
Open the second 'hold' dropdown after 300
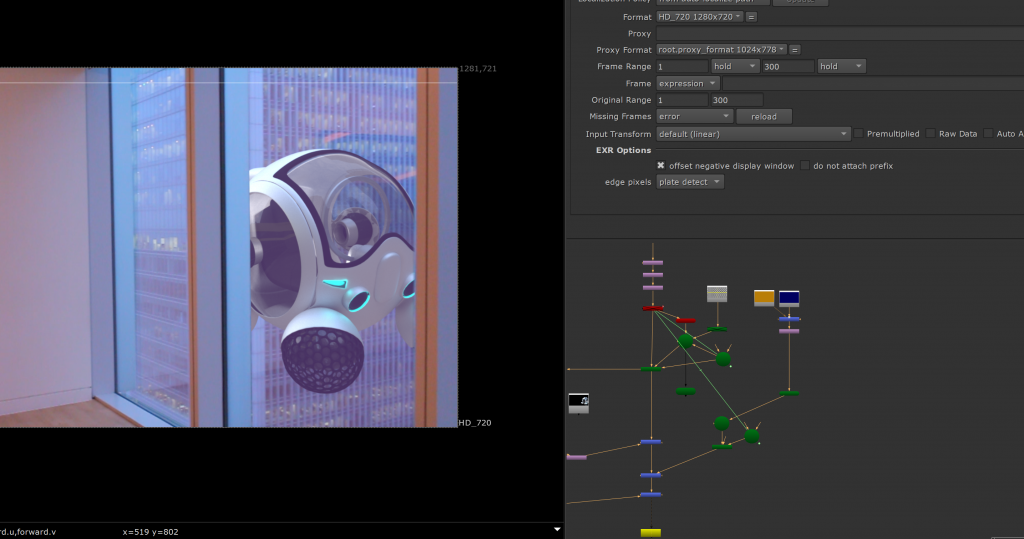point(841,66)
